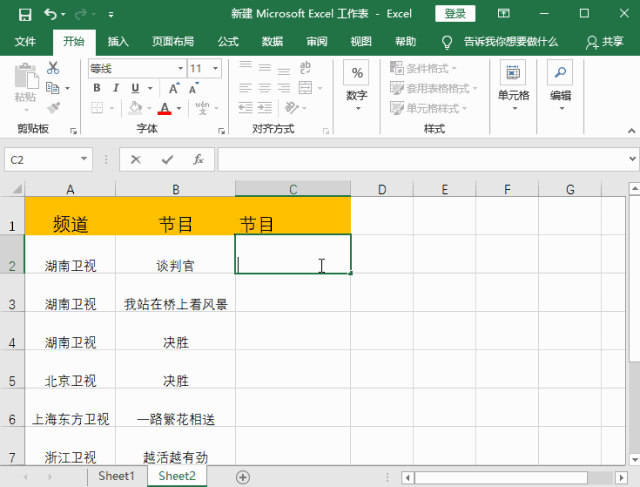Click the red font color A button
This screenshot has width=640, height=487.
164,108
